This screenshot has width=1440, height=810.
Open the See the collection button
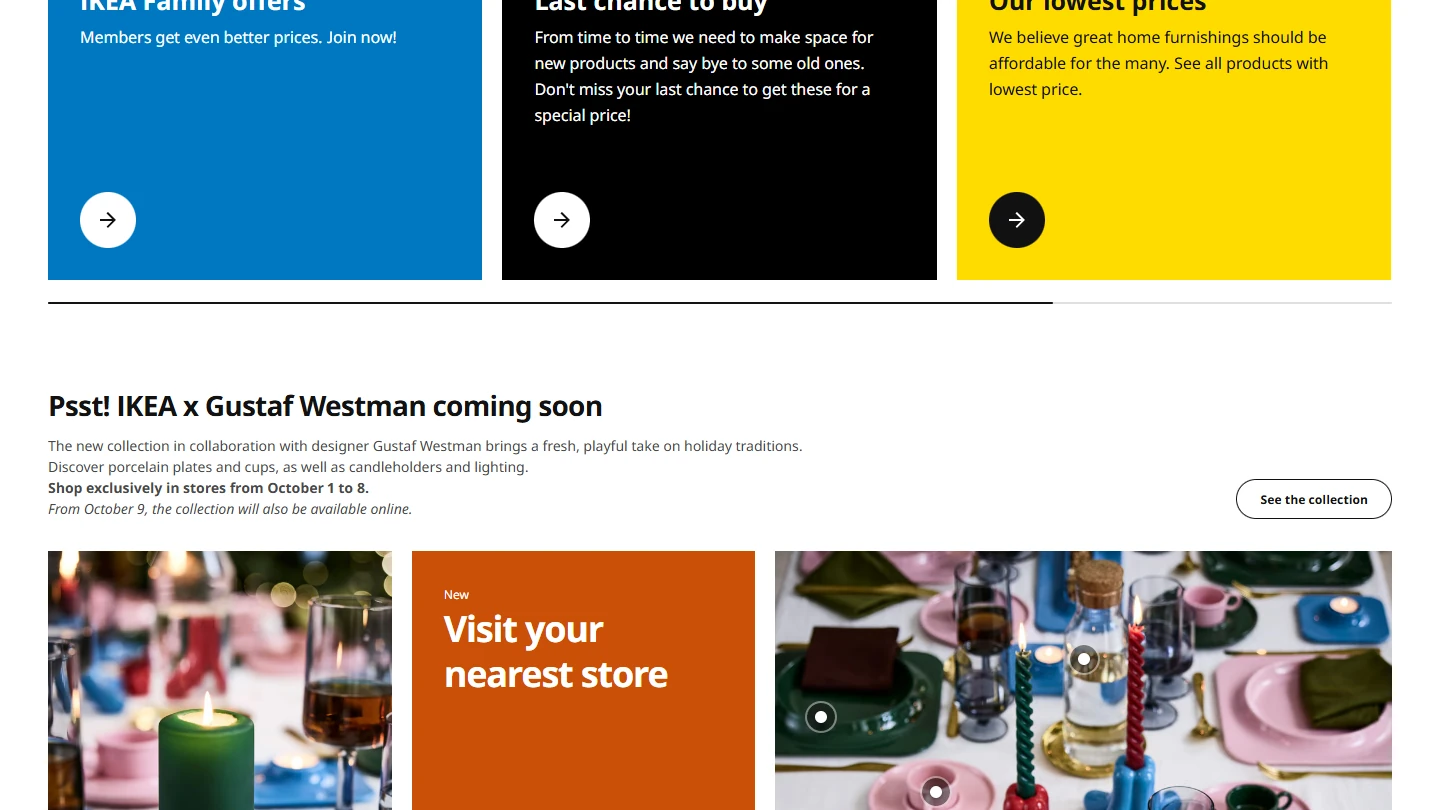tap(1314, 499)
